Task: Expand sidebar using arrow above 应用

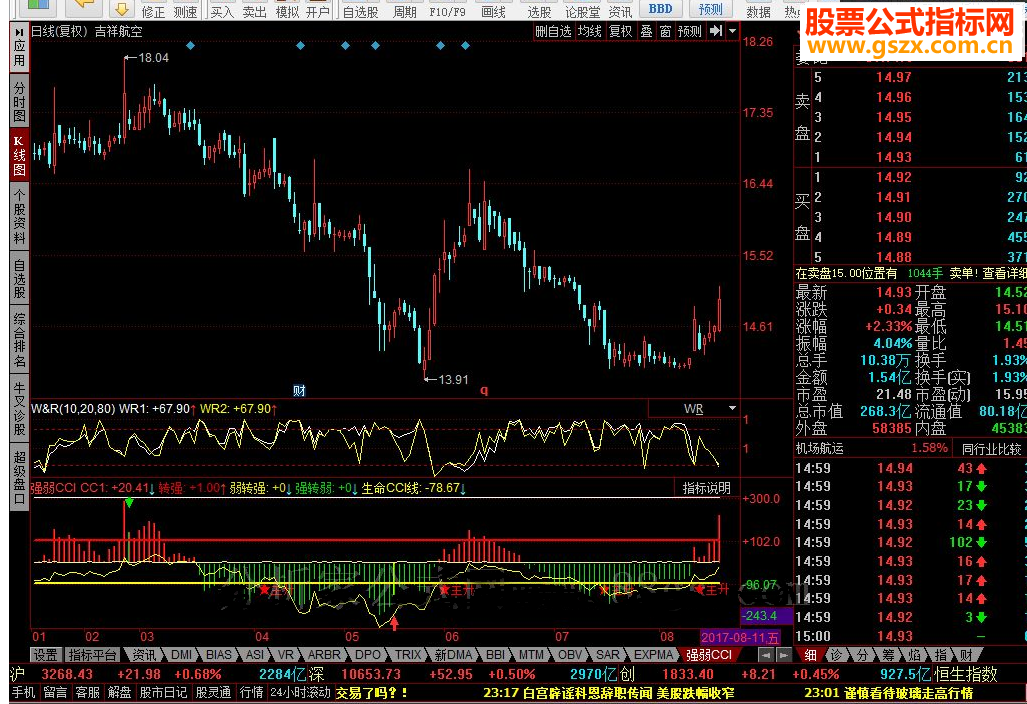Action: [x=19, y=32]
